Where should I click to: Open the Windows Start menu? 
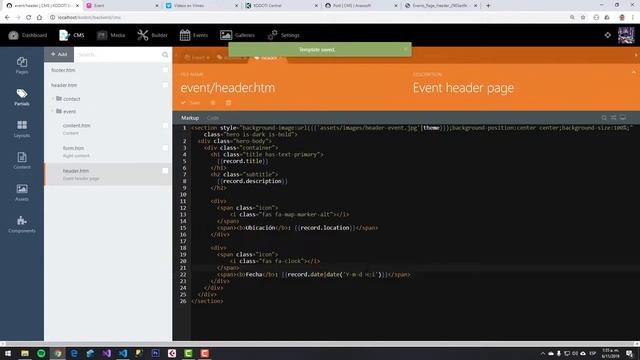(x=8, y=353)
